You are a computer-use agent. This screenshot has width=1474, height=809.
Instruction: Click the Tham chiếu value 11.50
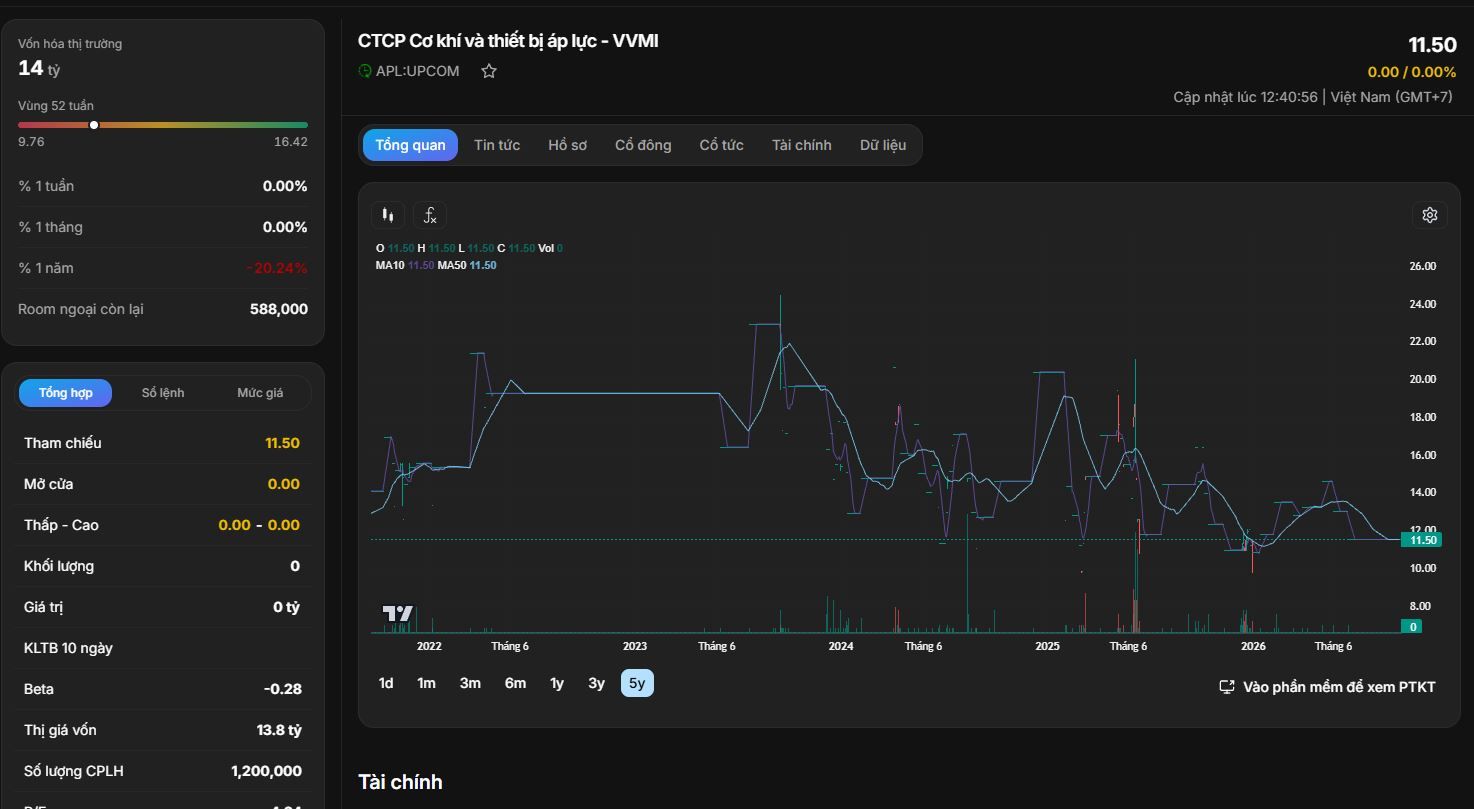282,443
